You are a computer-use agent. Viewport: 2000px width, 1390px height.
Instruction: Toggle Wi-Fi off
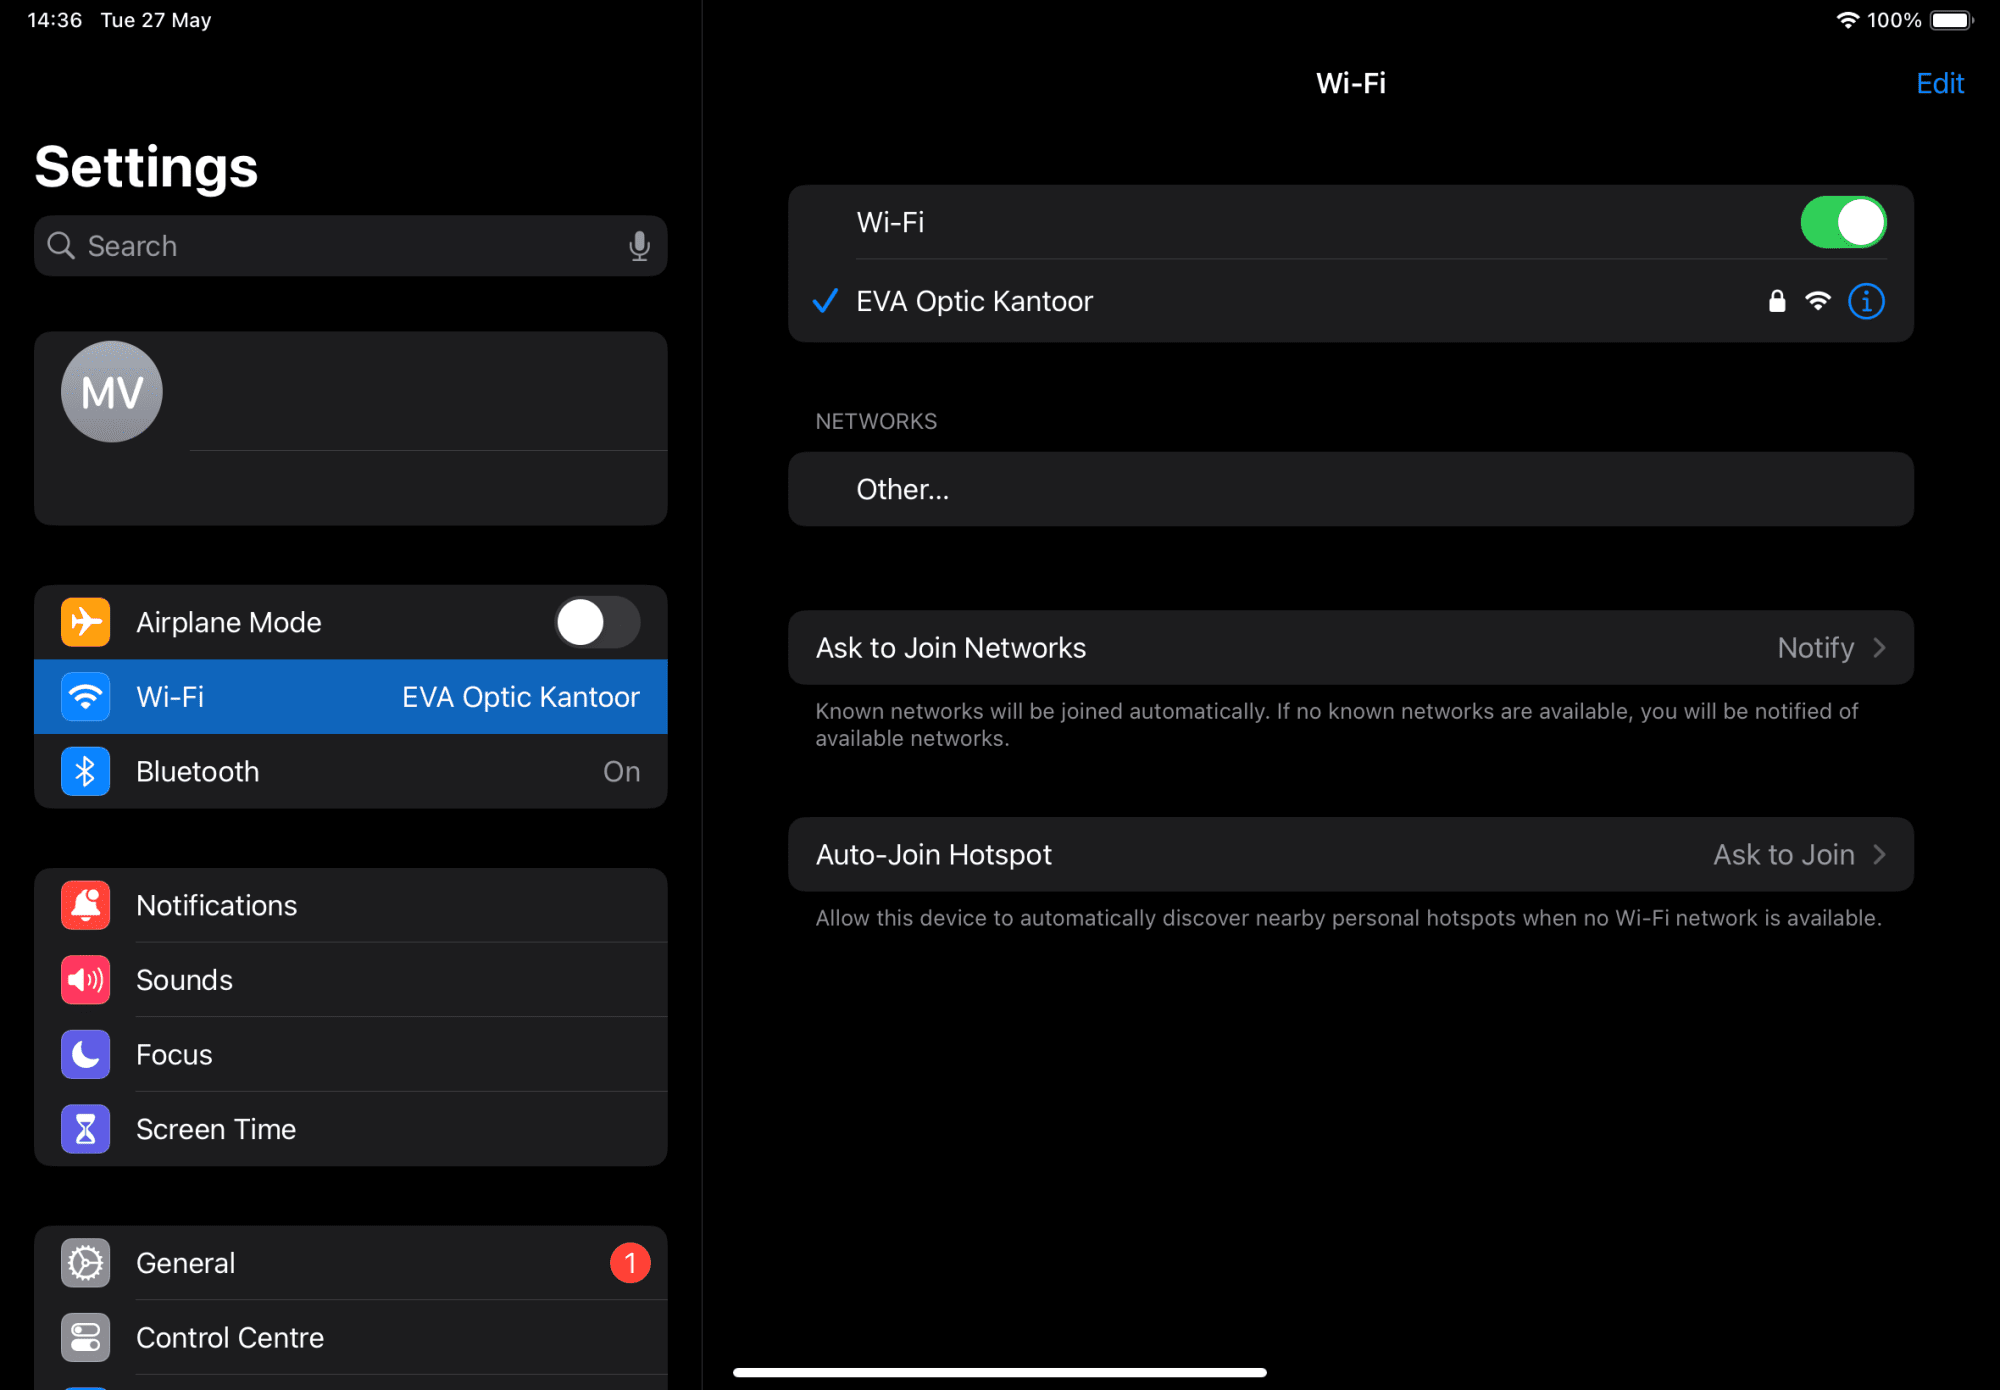pos(1843,222)
